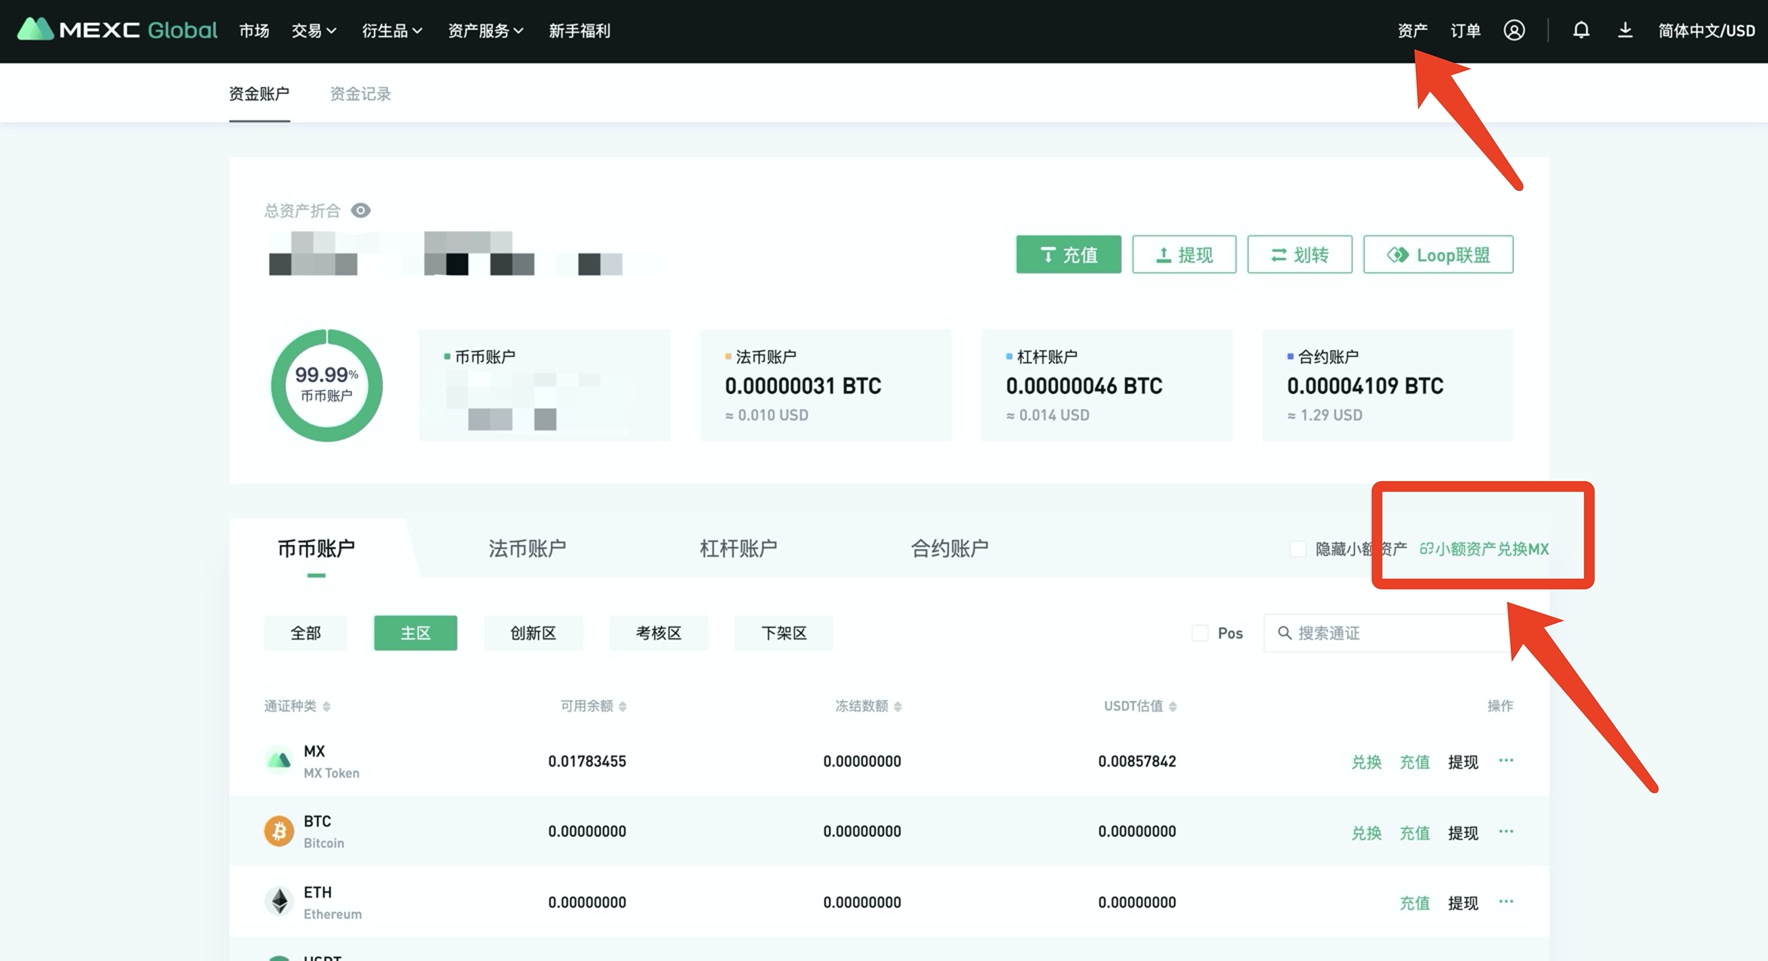Open 资产 in top navigation
The image size is (1768, 961).
(x=1412, y=31)
